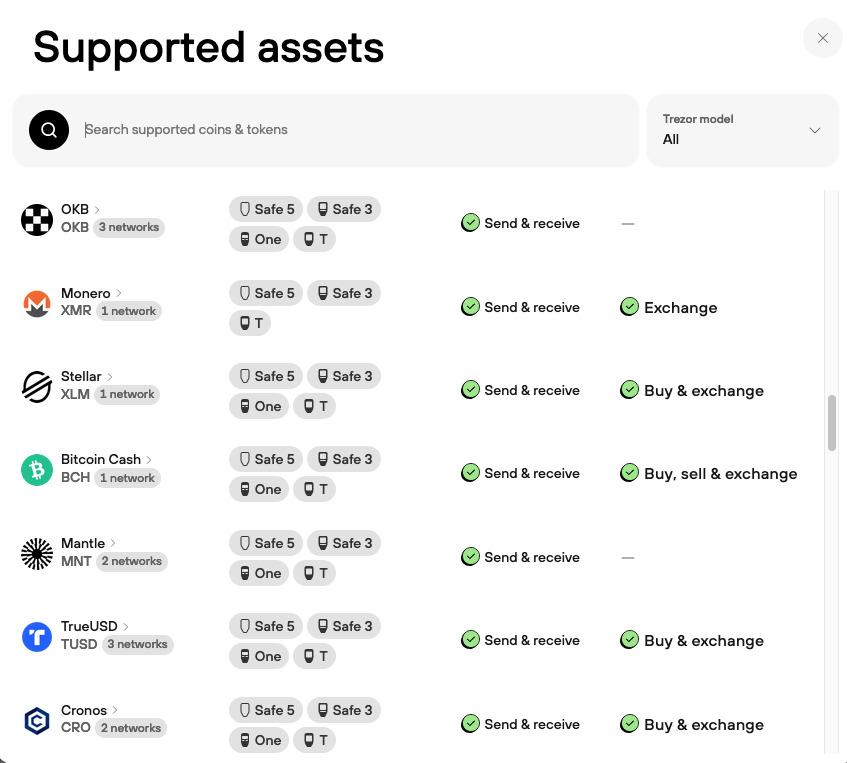847x763 pixels.
Task: Select Safe 3 chip in TrueUSD row
Action: point(344,626)
